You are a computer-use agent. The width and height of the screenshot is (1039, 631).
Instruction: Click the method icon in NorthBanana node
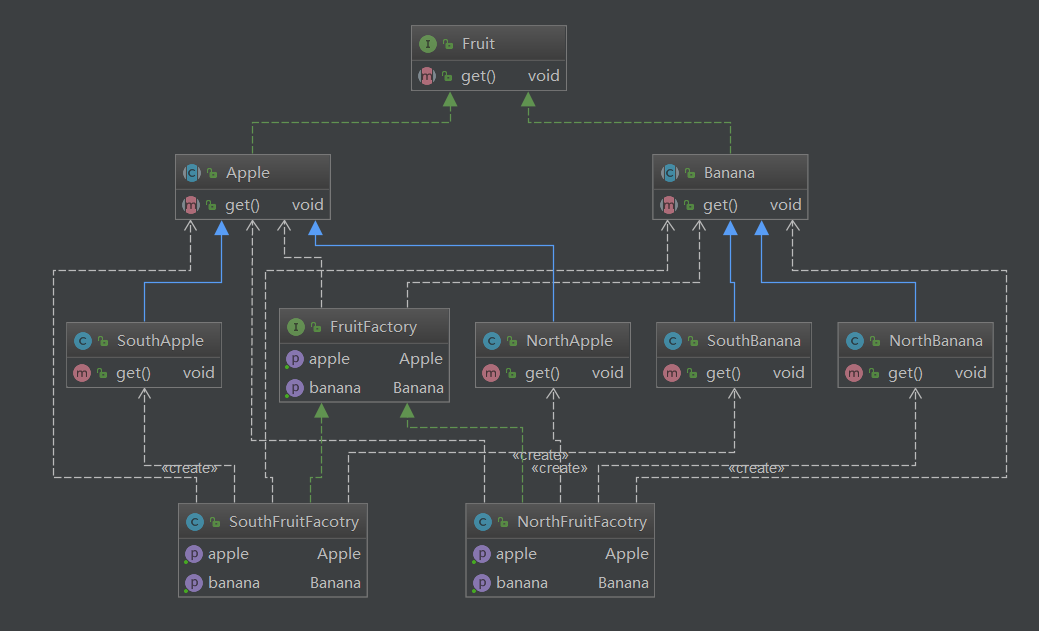854,373
